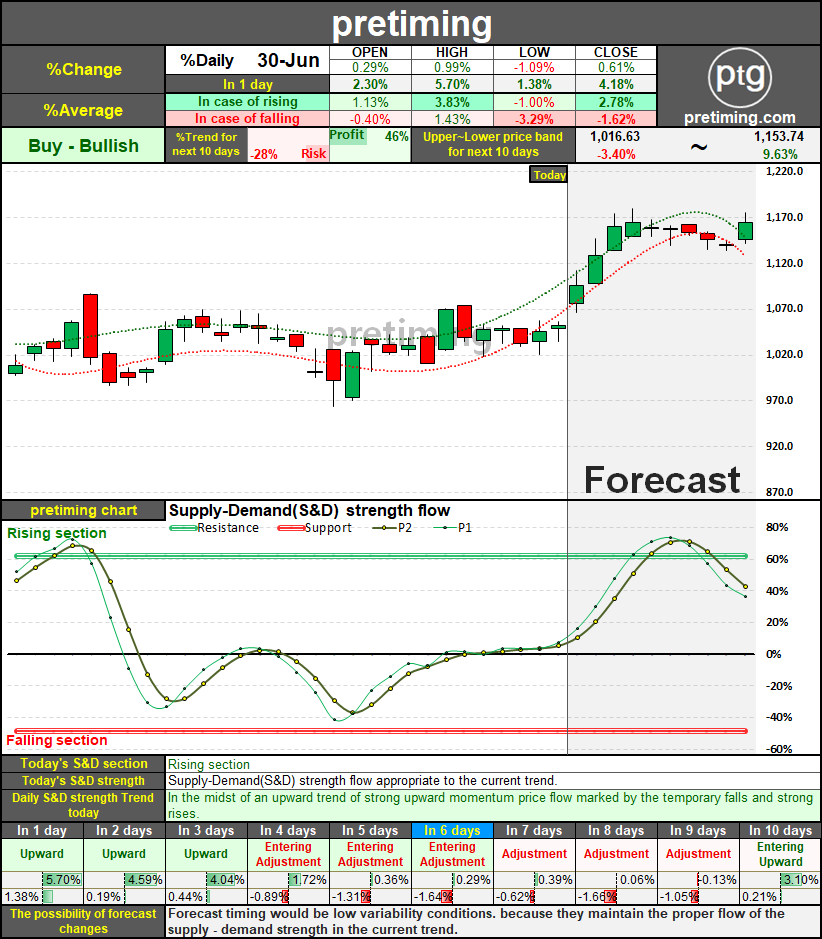Click the Support legend swatch

(x=291, y=528)
